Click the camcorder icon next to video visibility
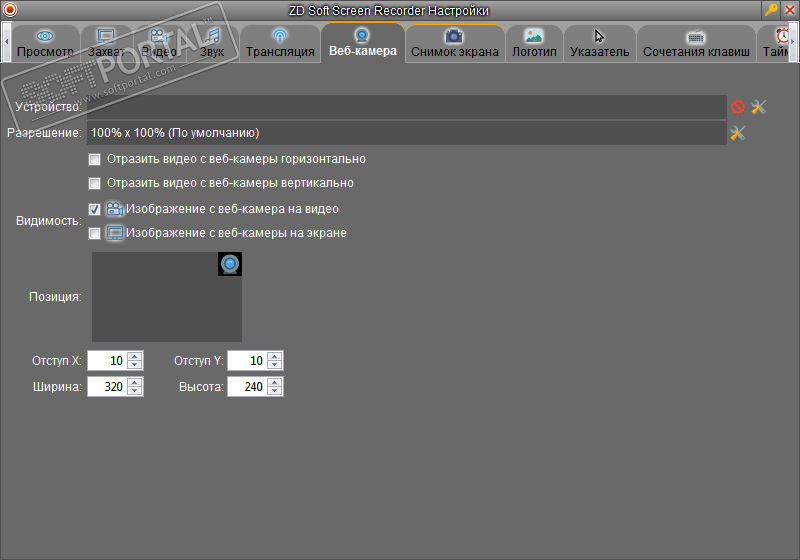 [115, 209]
